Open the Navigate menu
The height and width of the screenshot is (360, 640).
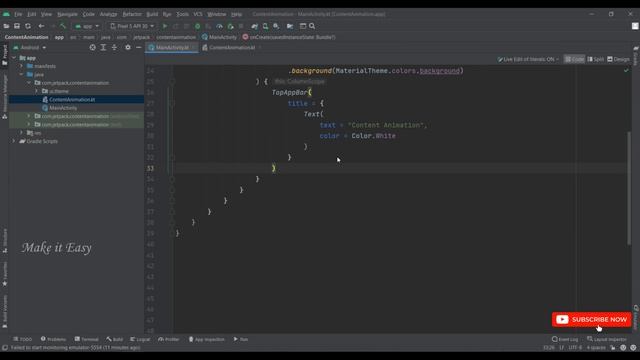tap(67, 14)
